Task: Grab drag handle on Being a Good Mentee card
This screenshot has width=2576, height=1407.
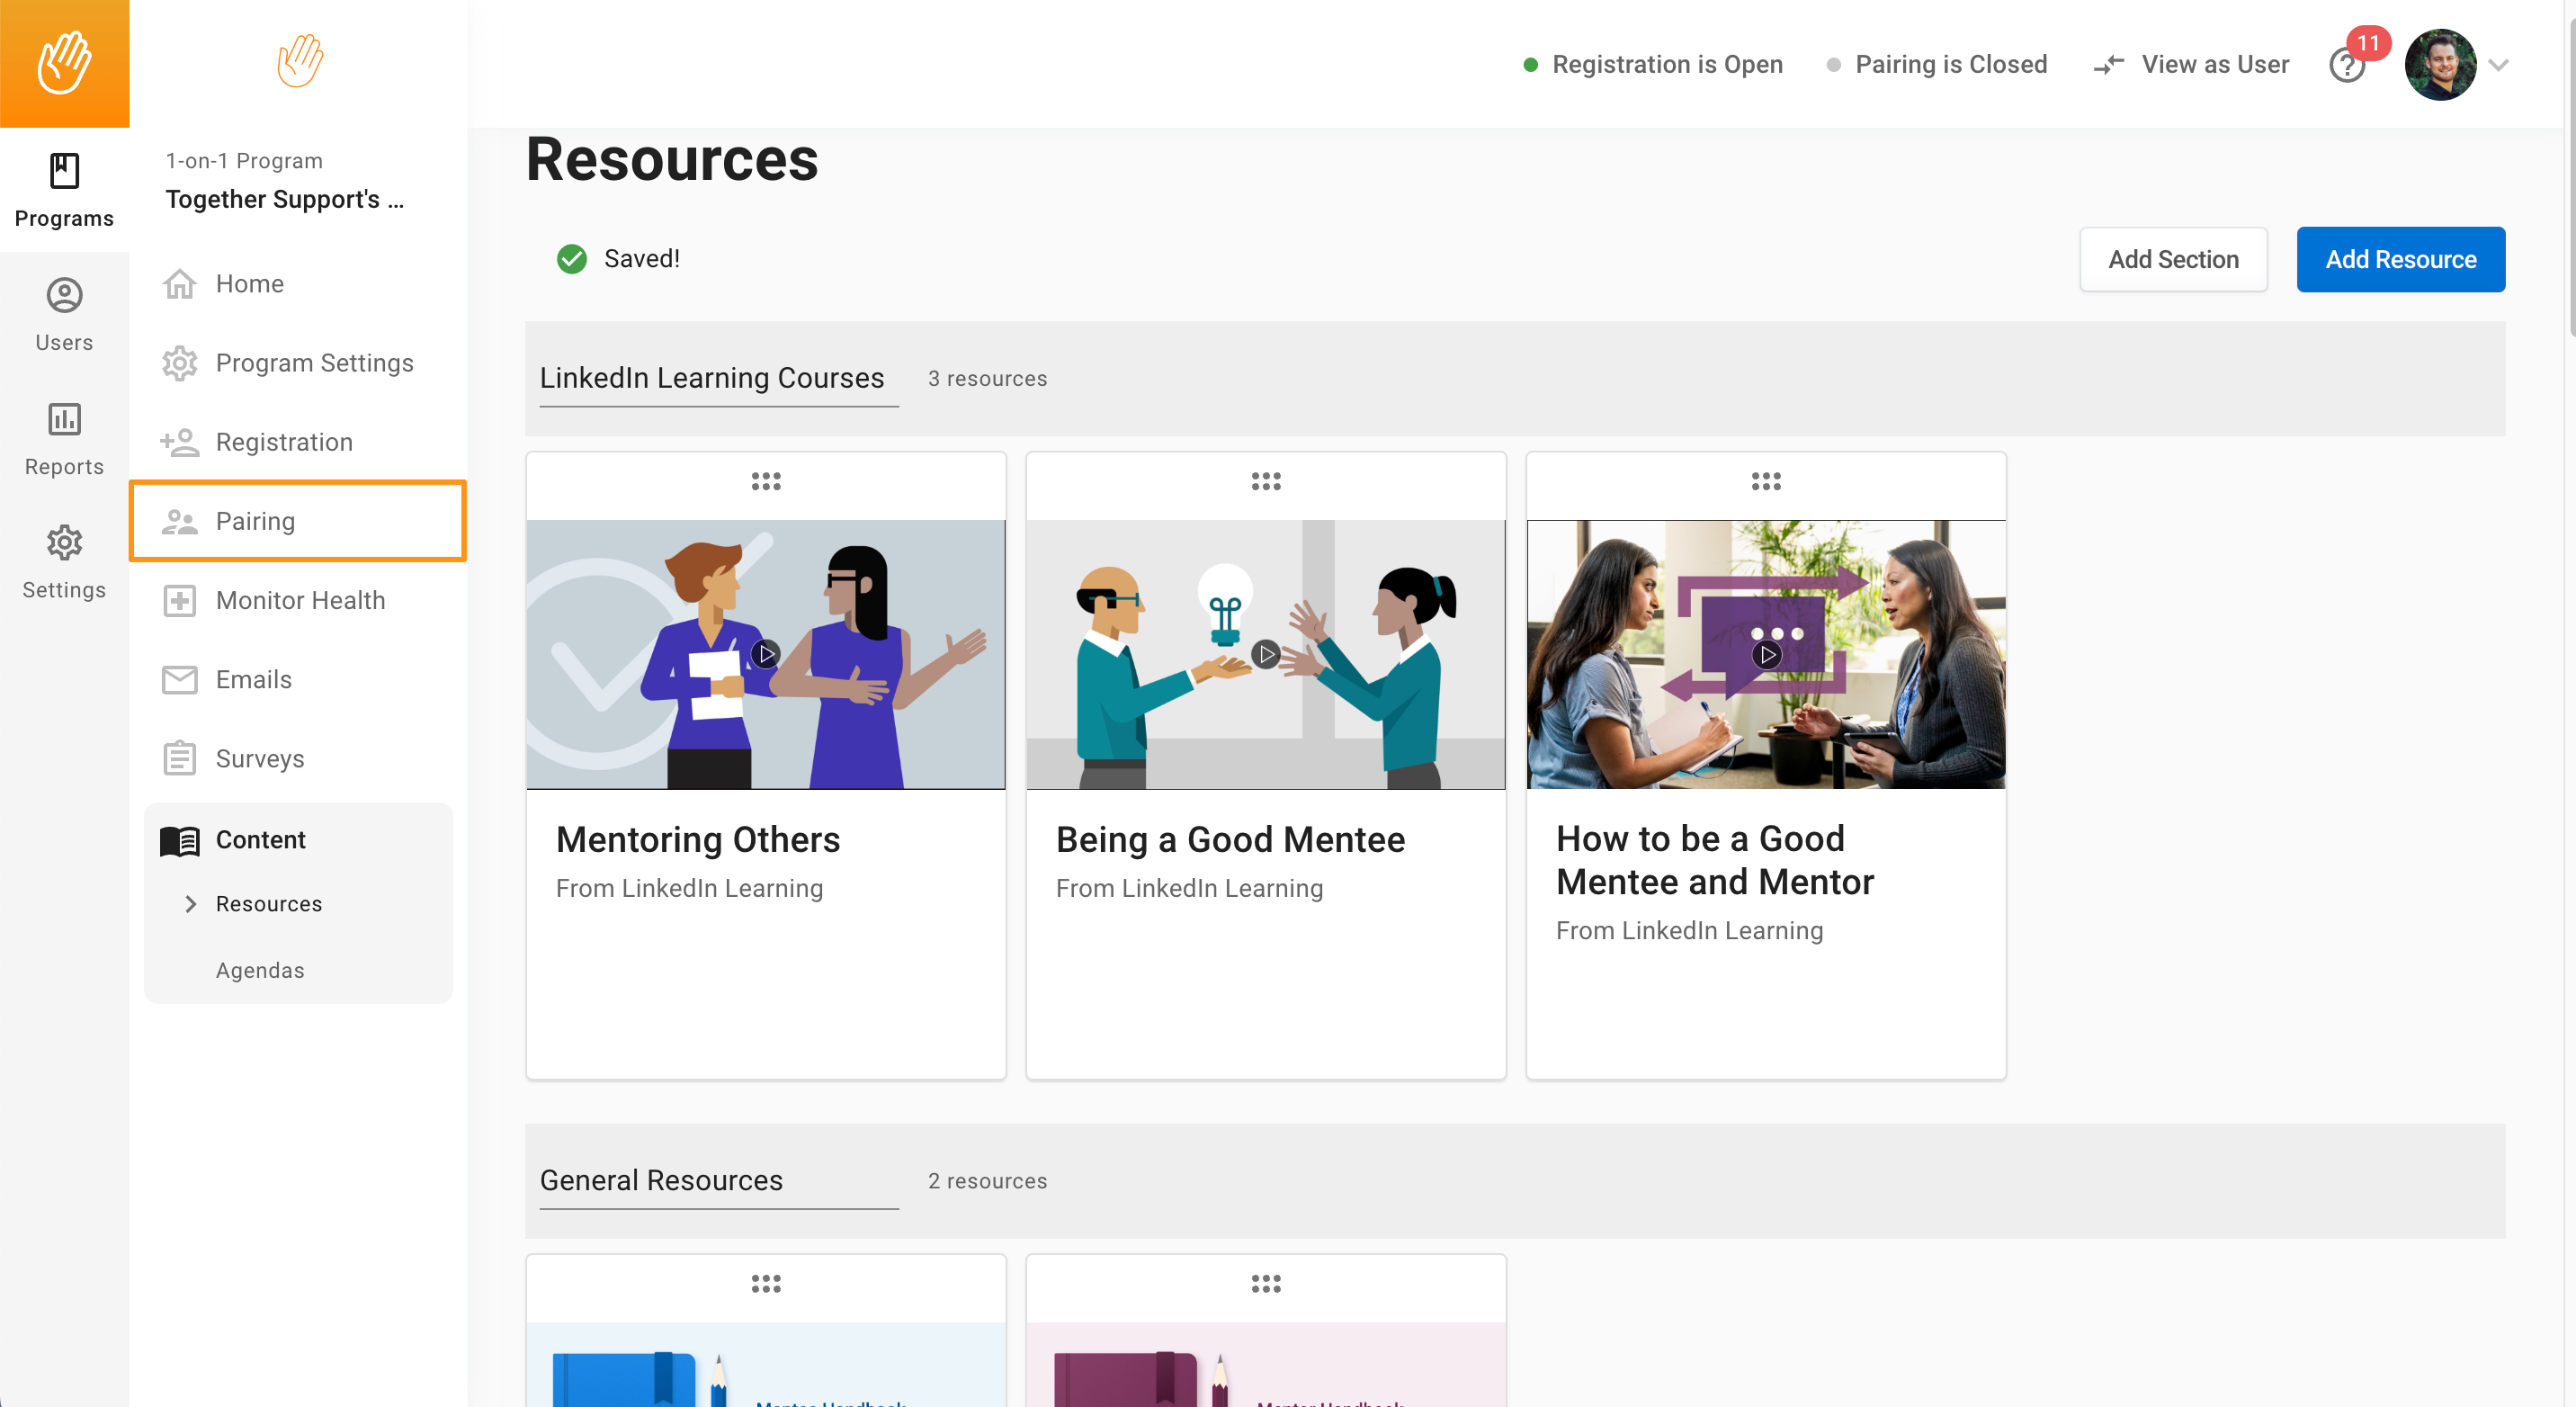Action: (x=1266, y=482)
